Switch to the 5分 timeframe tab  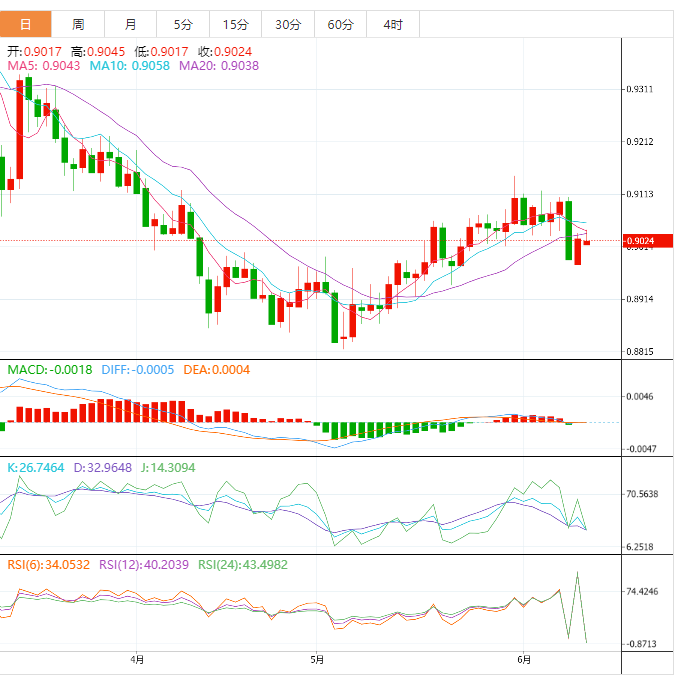(x=183, y=24)
